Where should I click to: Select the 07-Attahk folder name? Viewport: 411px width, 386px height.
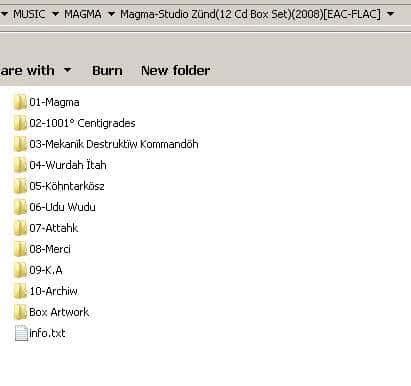[54, 228]
